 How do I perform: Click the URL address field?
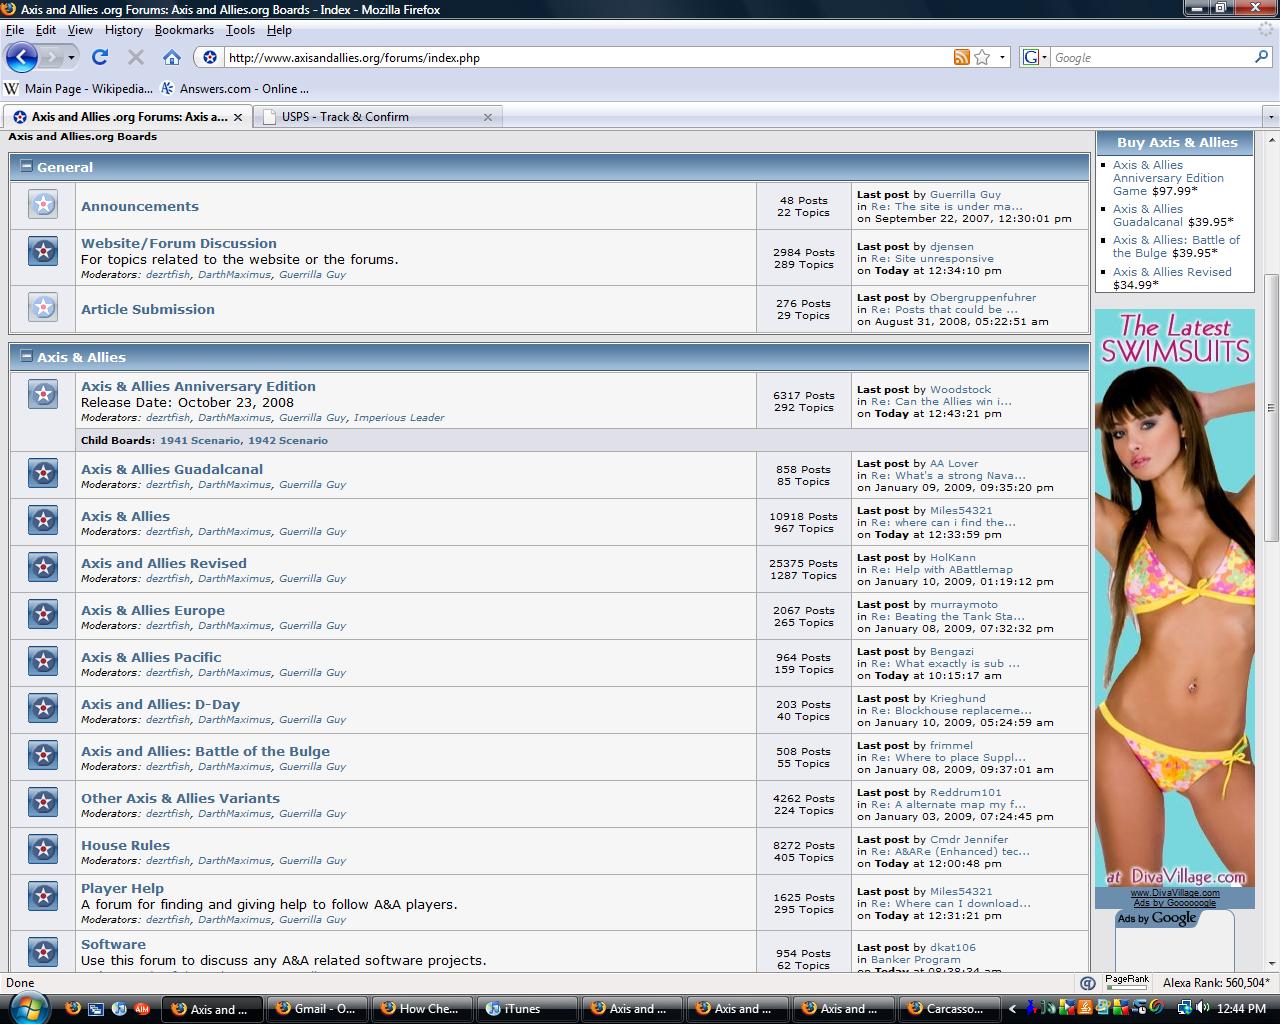pyautogui.click(x=588, y=57)
